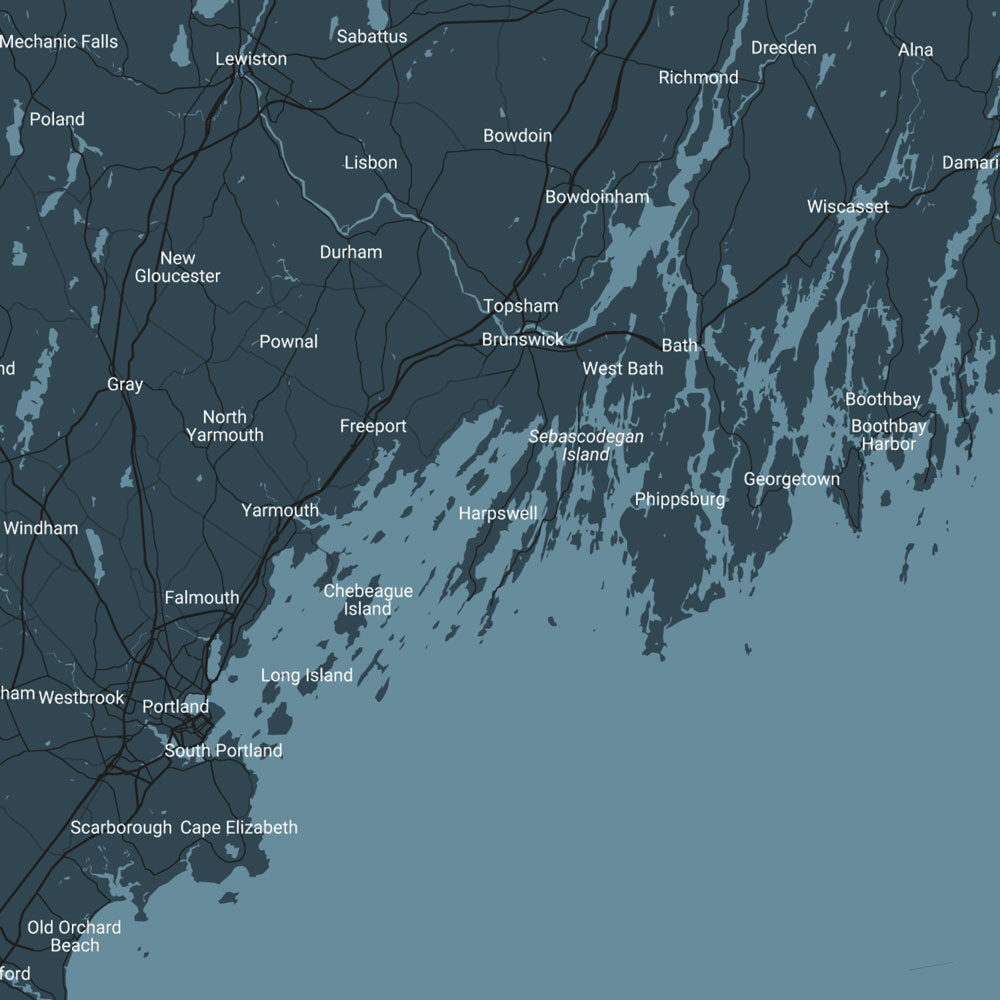Click the Lewiston city label
Screen dimensions: 1000x1000
[x=251, y=59]
